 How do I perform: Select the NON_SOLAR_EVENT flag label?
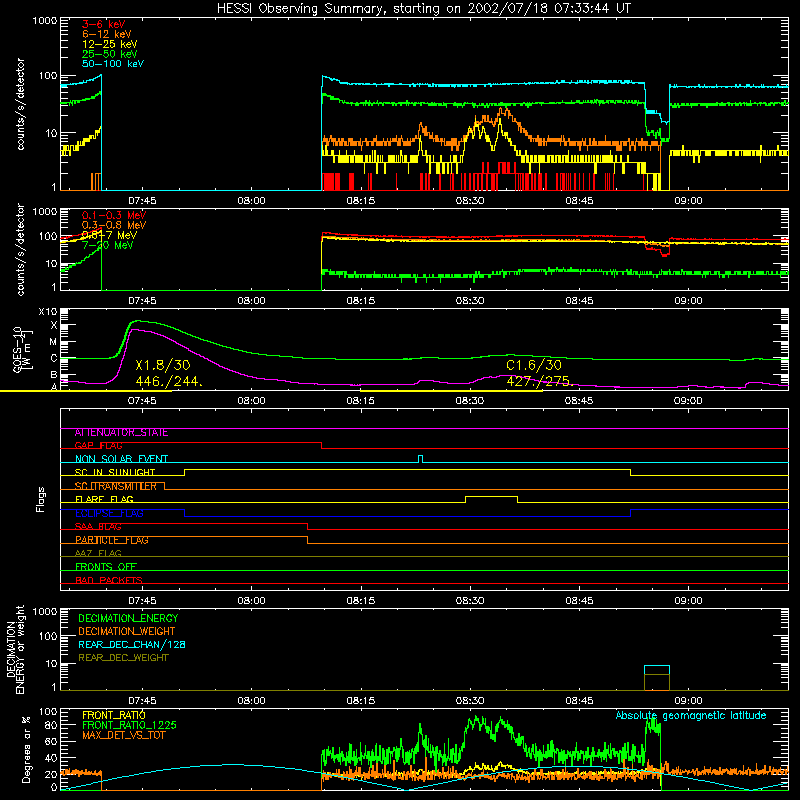(121, 459)
